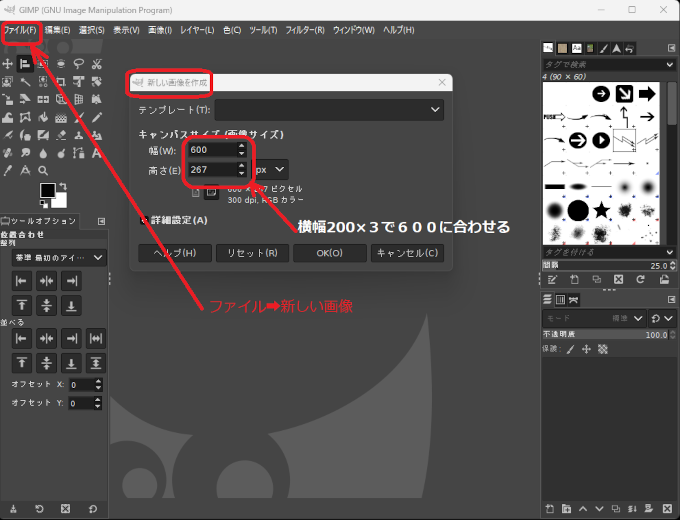Open the 編集(E) menu

click(57, 30)
